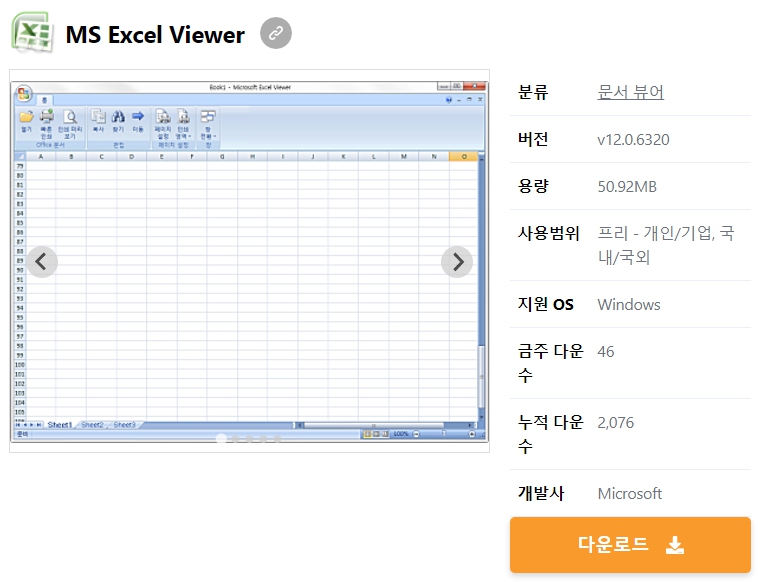
Task: Select the 홈 ribbon tab in the preview
Action: 45,100
